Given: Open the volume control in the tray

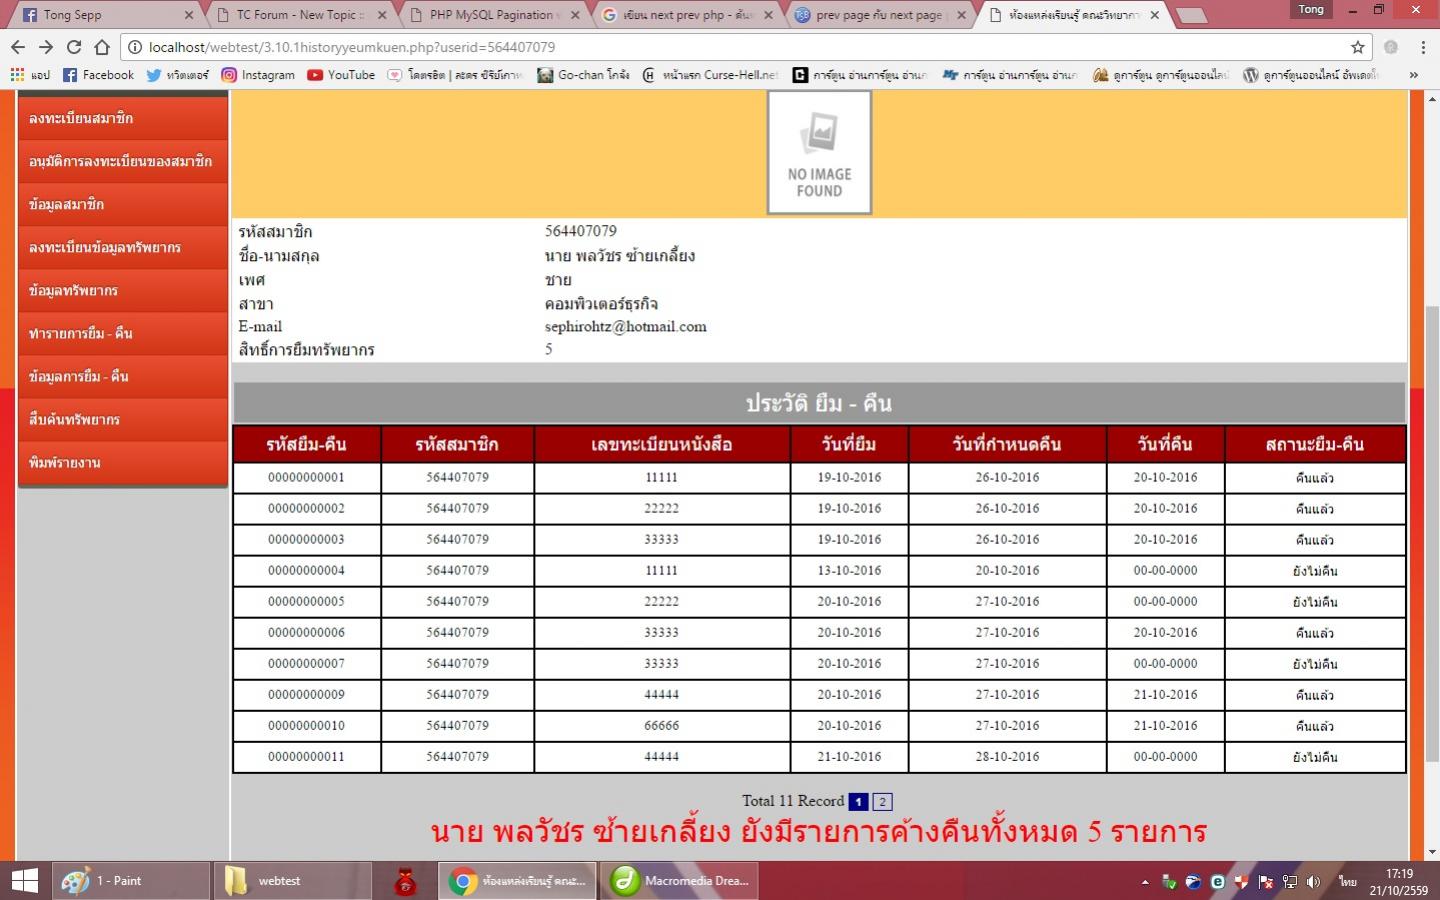Looking at the screenshot, I should [x=1313, y=882].
